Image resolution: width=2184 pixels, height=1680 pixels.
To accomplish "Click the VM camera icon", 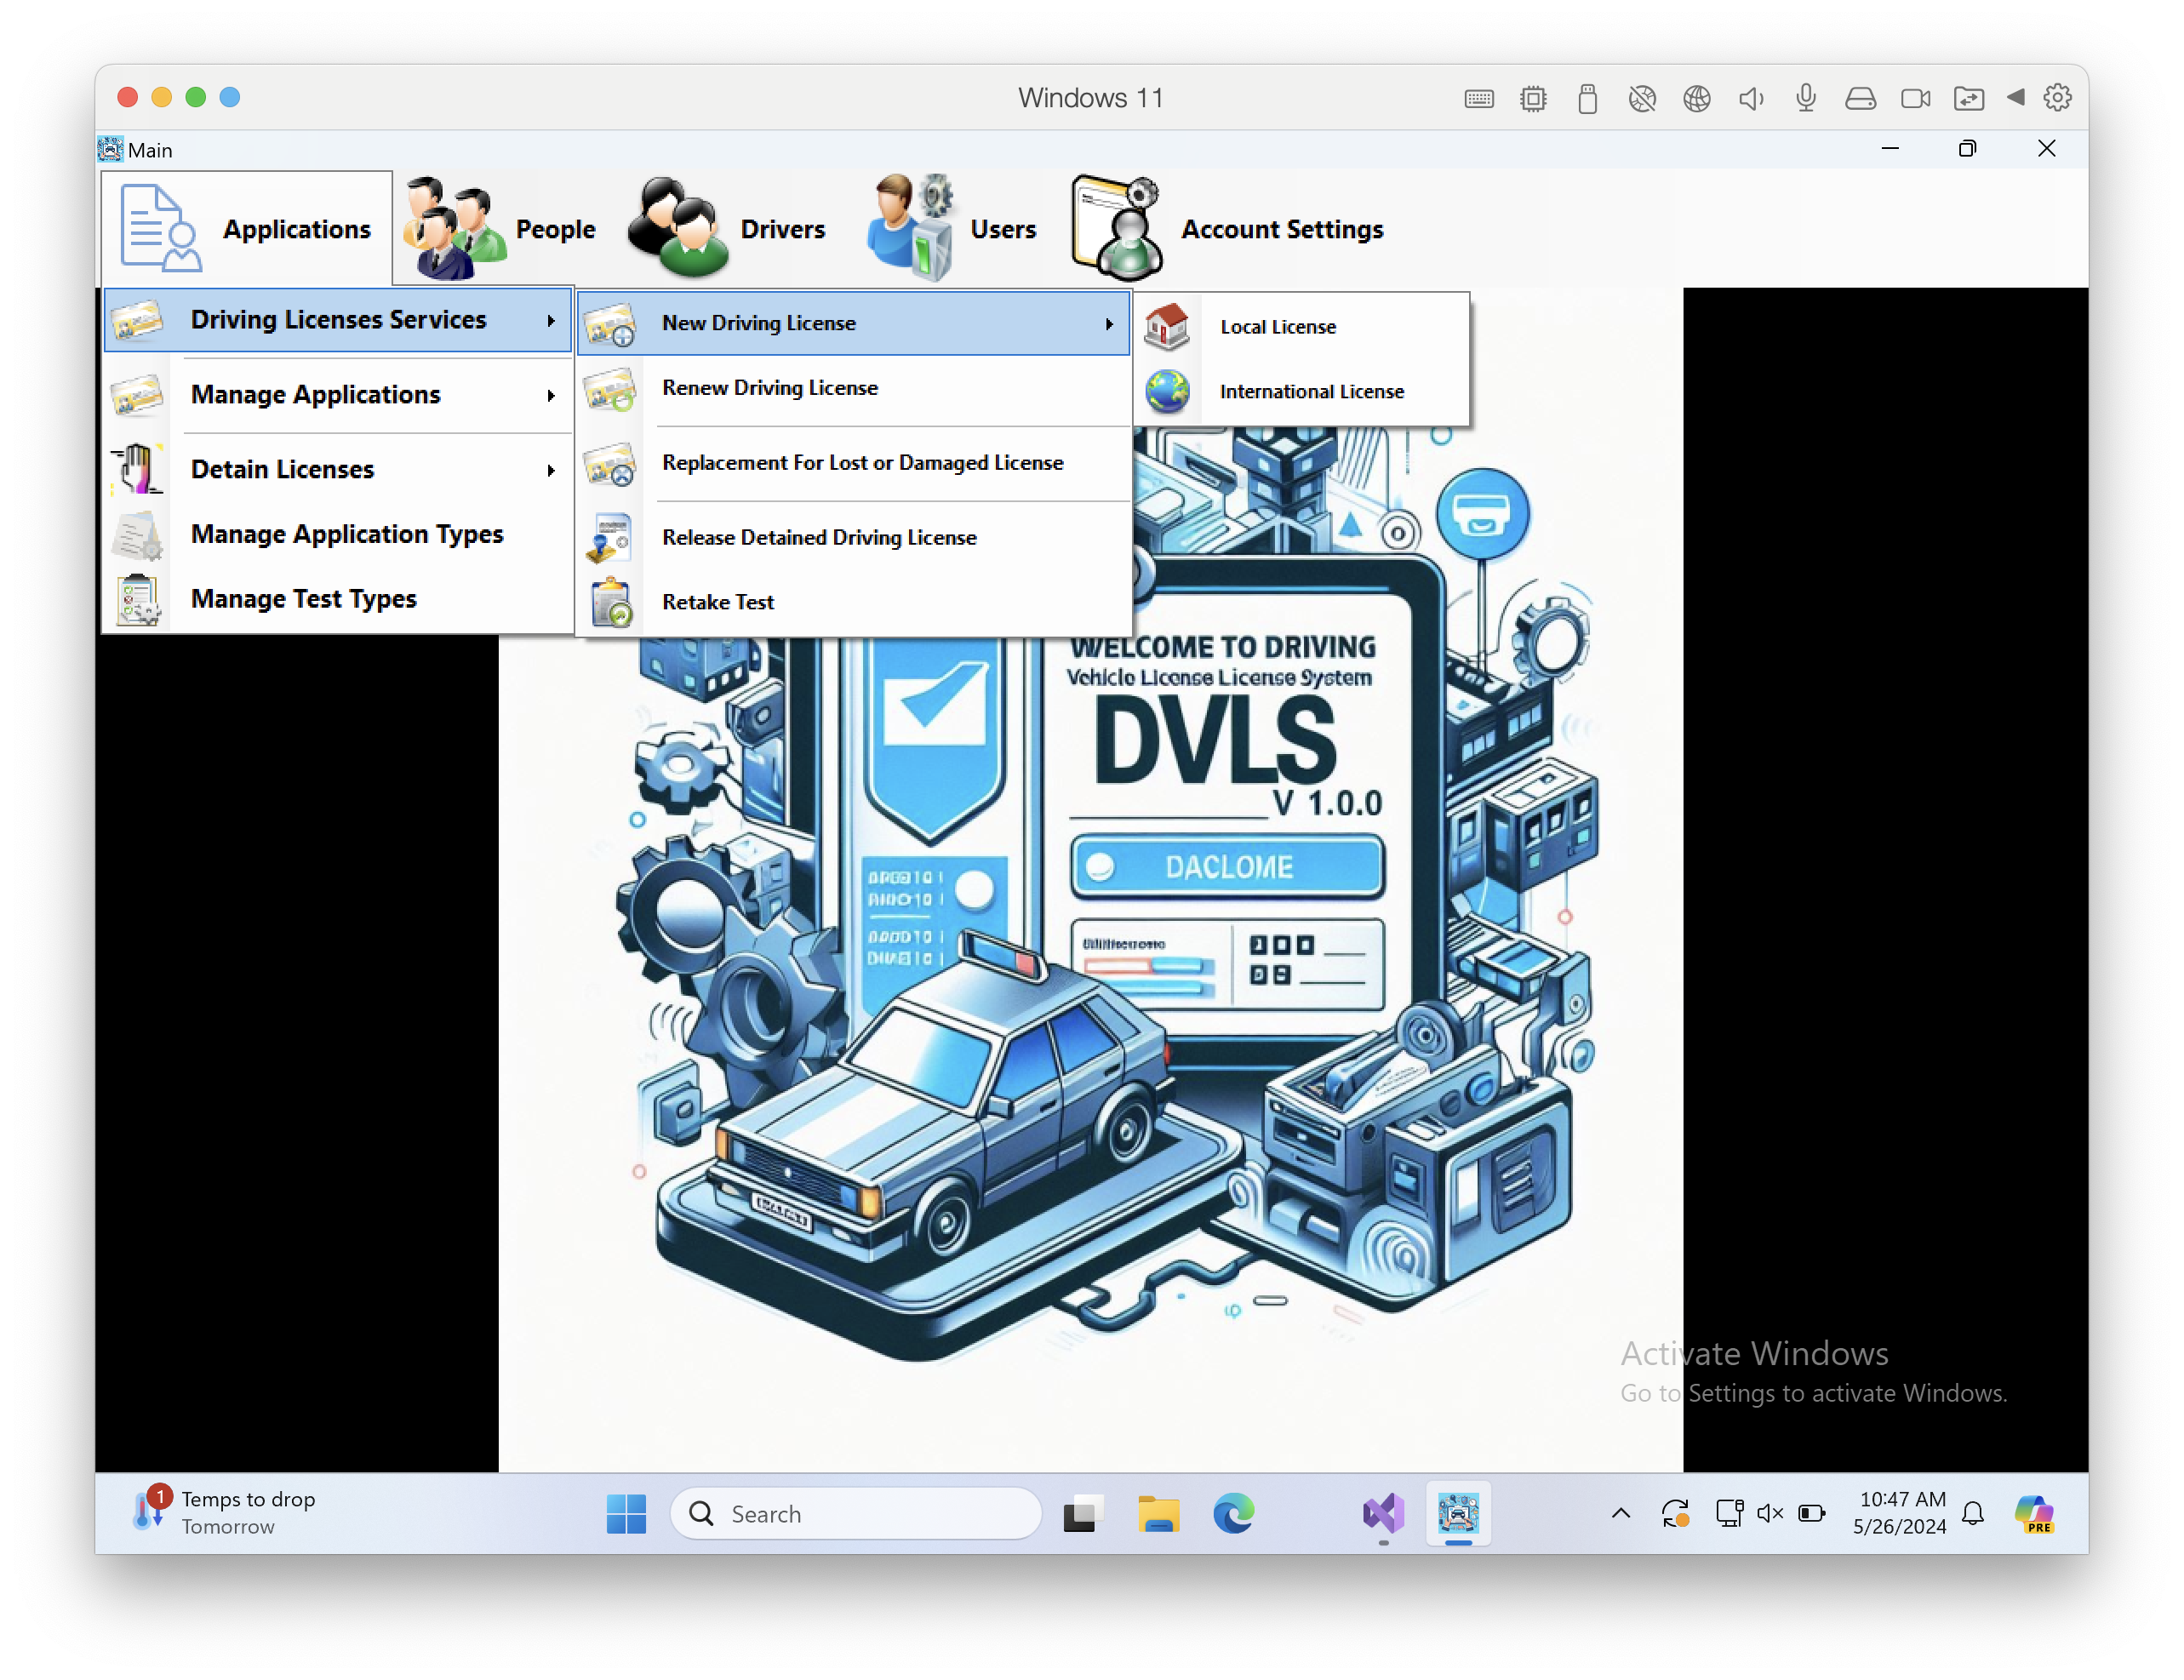I will (x=1915, y=98).
